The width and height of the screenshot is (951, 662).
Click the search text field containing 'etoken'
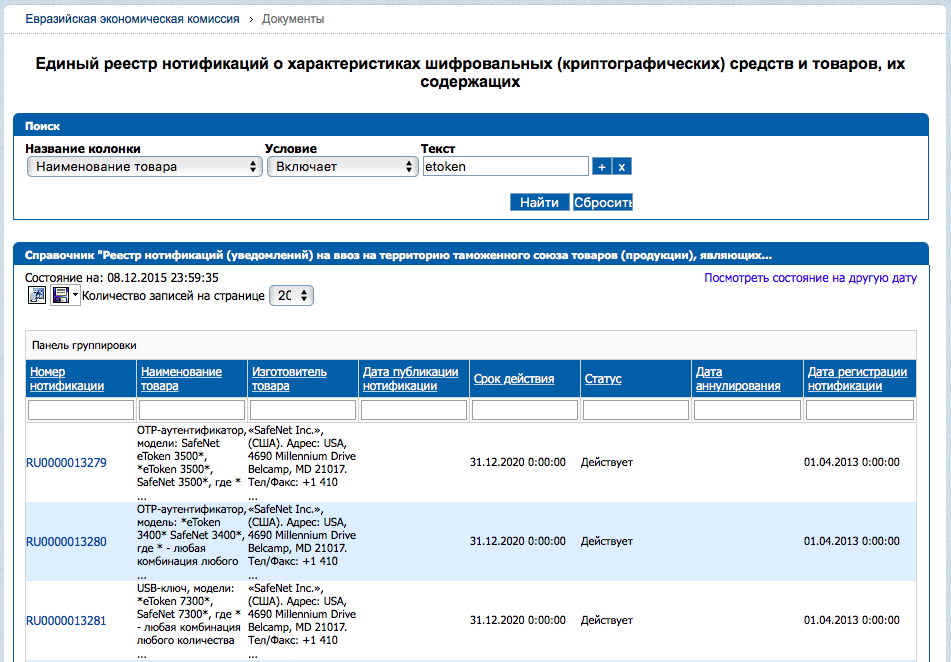505,167
